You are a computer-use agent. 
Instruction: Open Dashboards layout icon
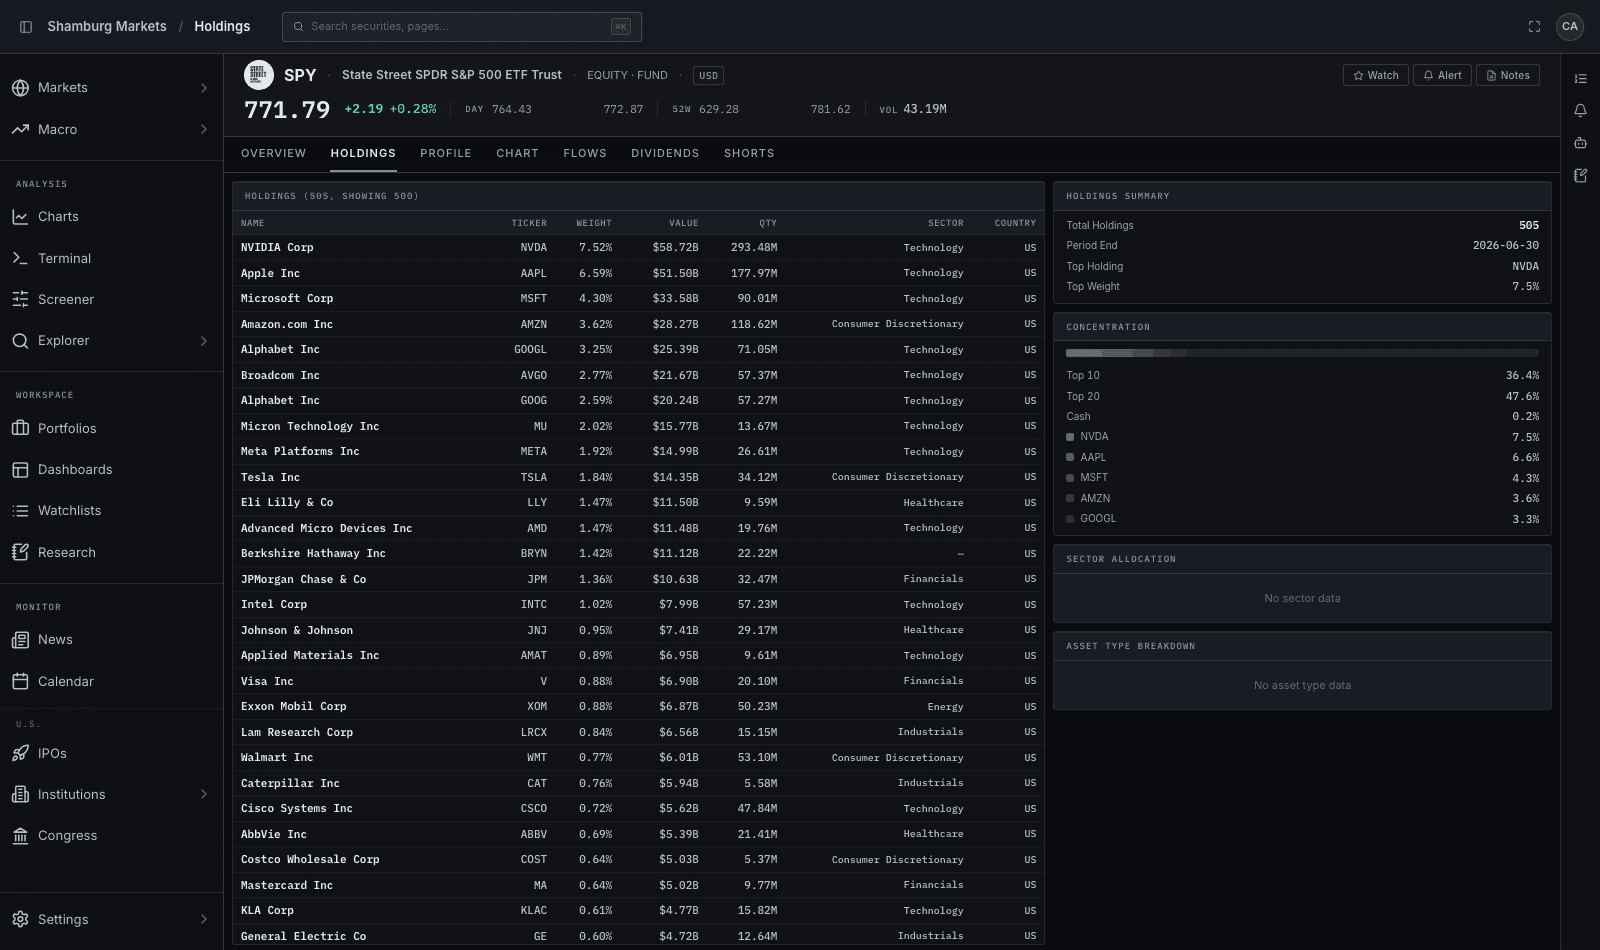pos(20,469)
